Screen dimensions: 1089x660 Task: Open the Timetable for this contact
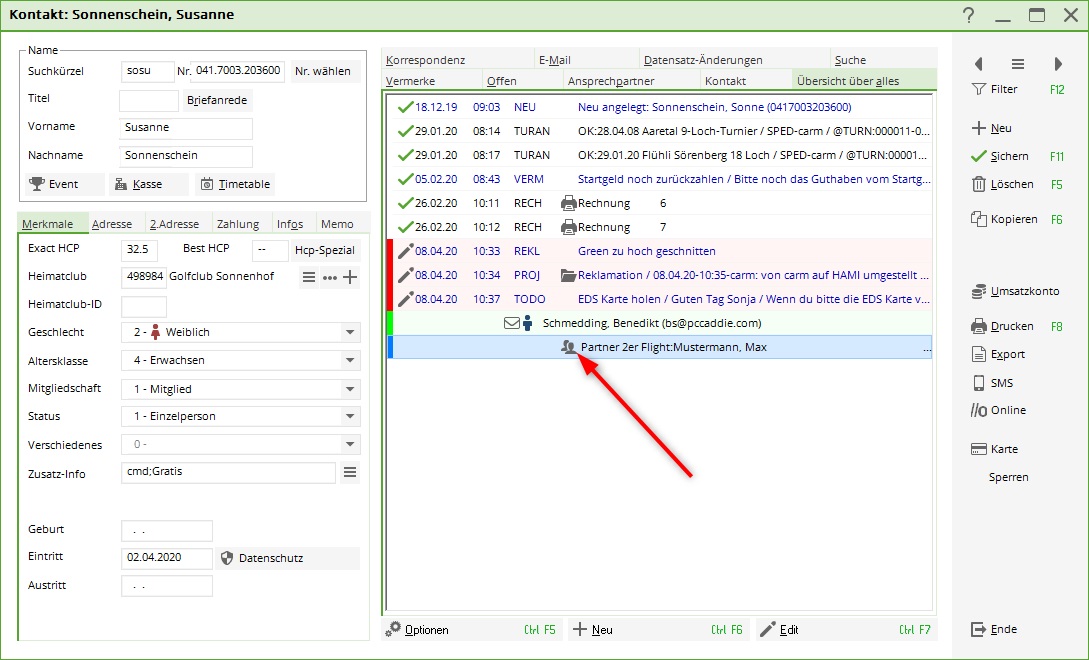tap(234, 184)
